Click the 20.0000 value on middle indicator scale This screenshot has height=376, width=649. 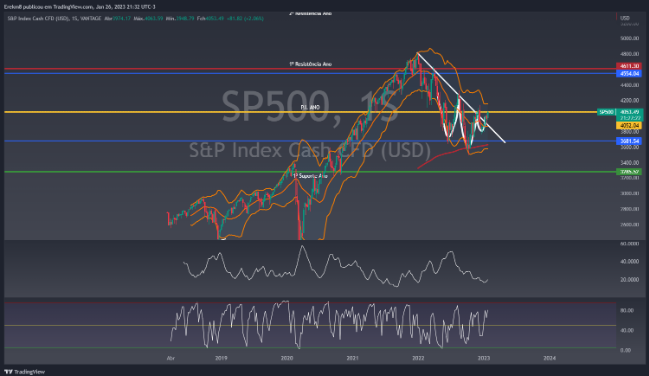(x=630, y=280)
